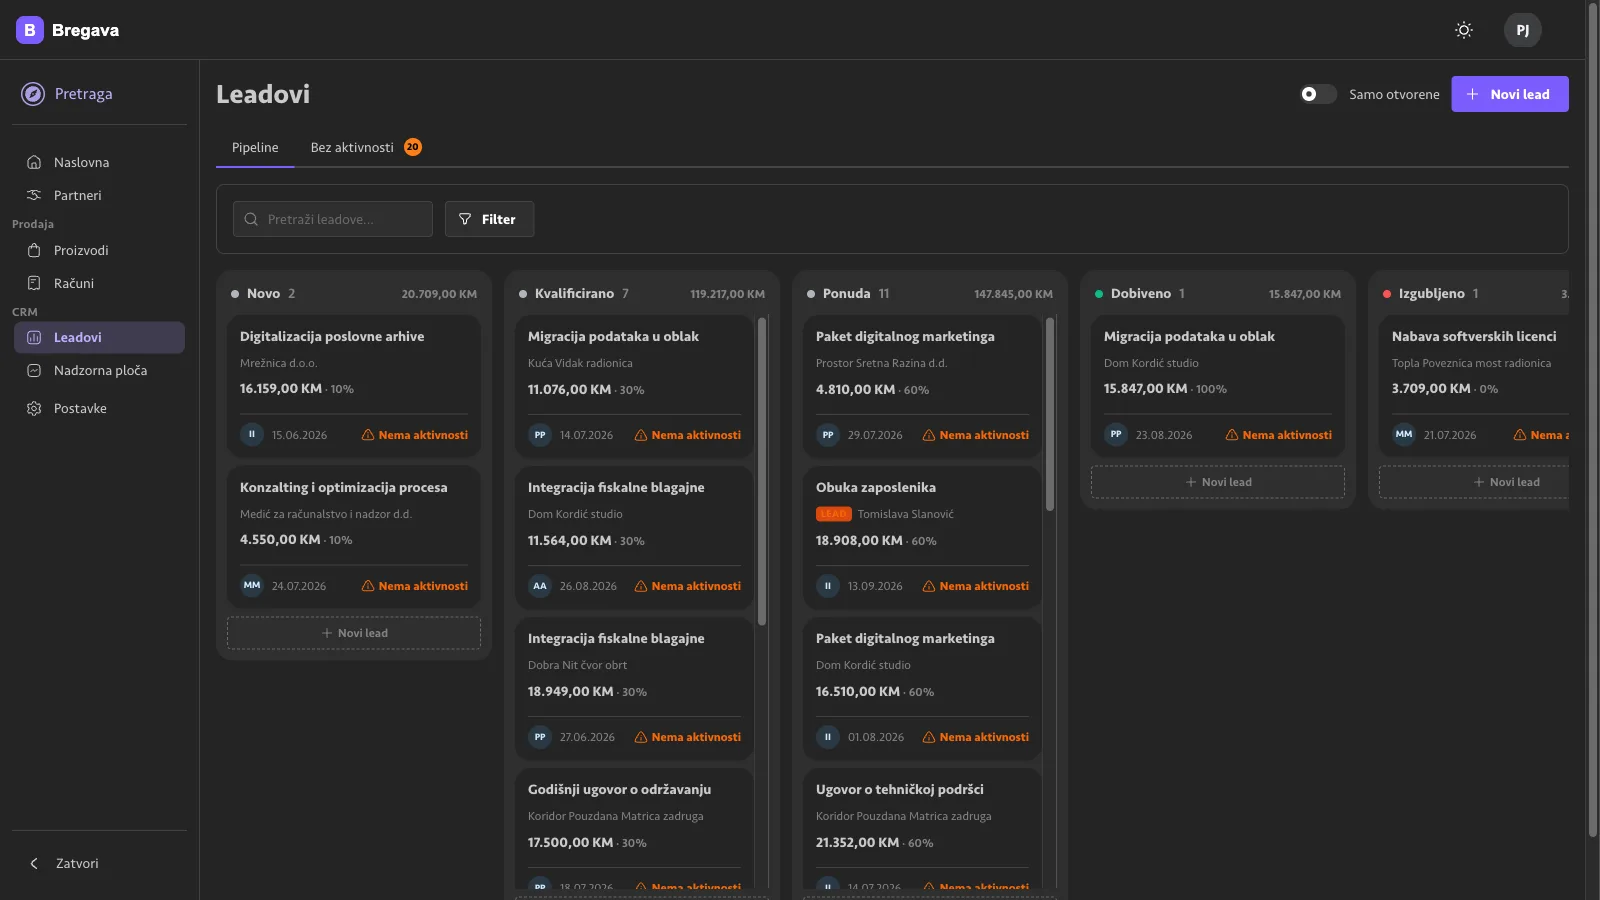
Task: Click the Računi invoice icon
Action: click(x=34, y=283)
